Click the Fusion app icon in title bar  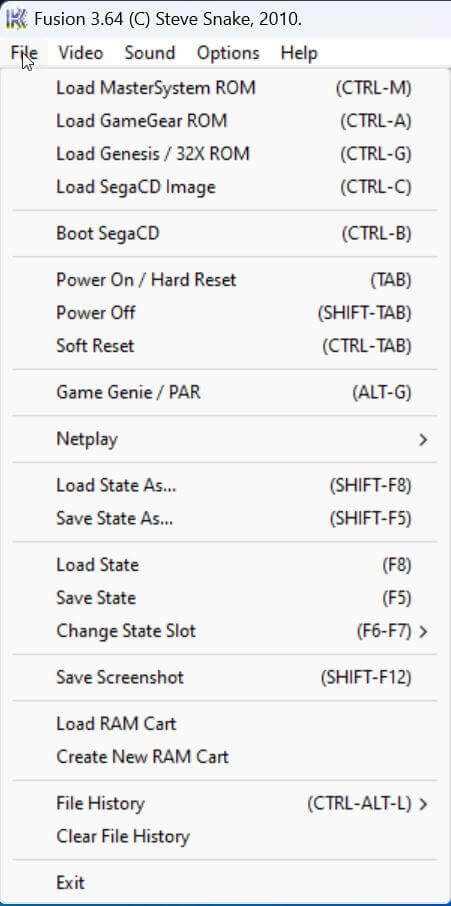tap(17, 19)
